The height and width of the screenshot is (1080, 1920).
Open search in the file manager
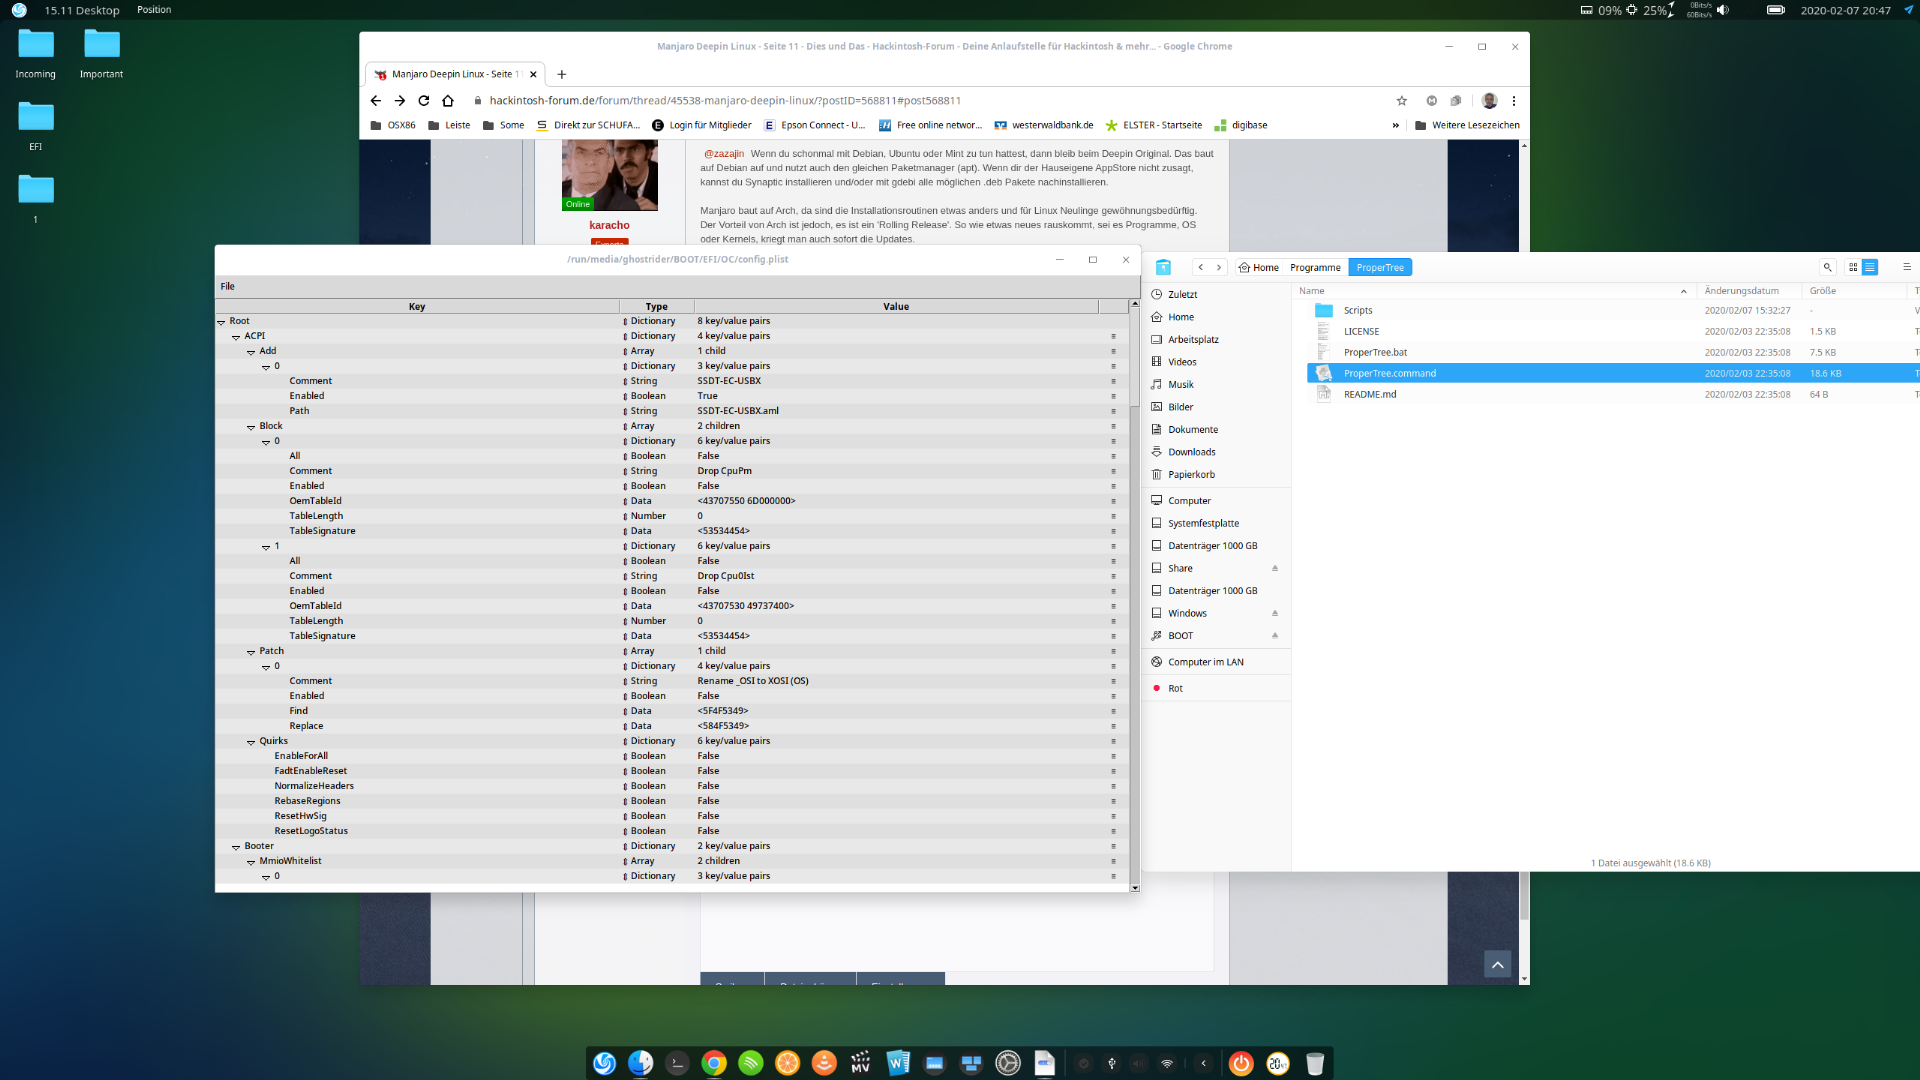point(1827,267)
